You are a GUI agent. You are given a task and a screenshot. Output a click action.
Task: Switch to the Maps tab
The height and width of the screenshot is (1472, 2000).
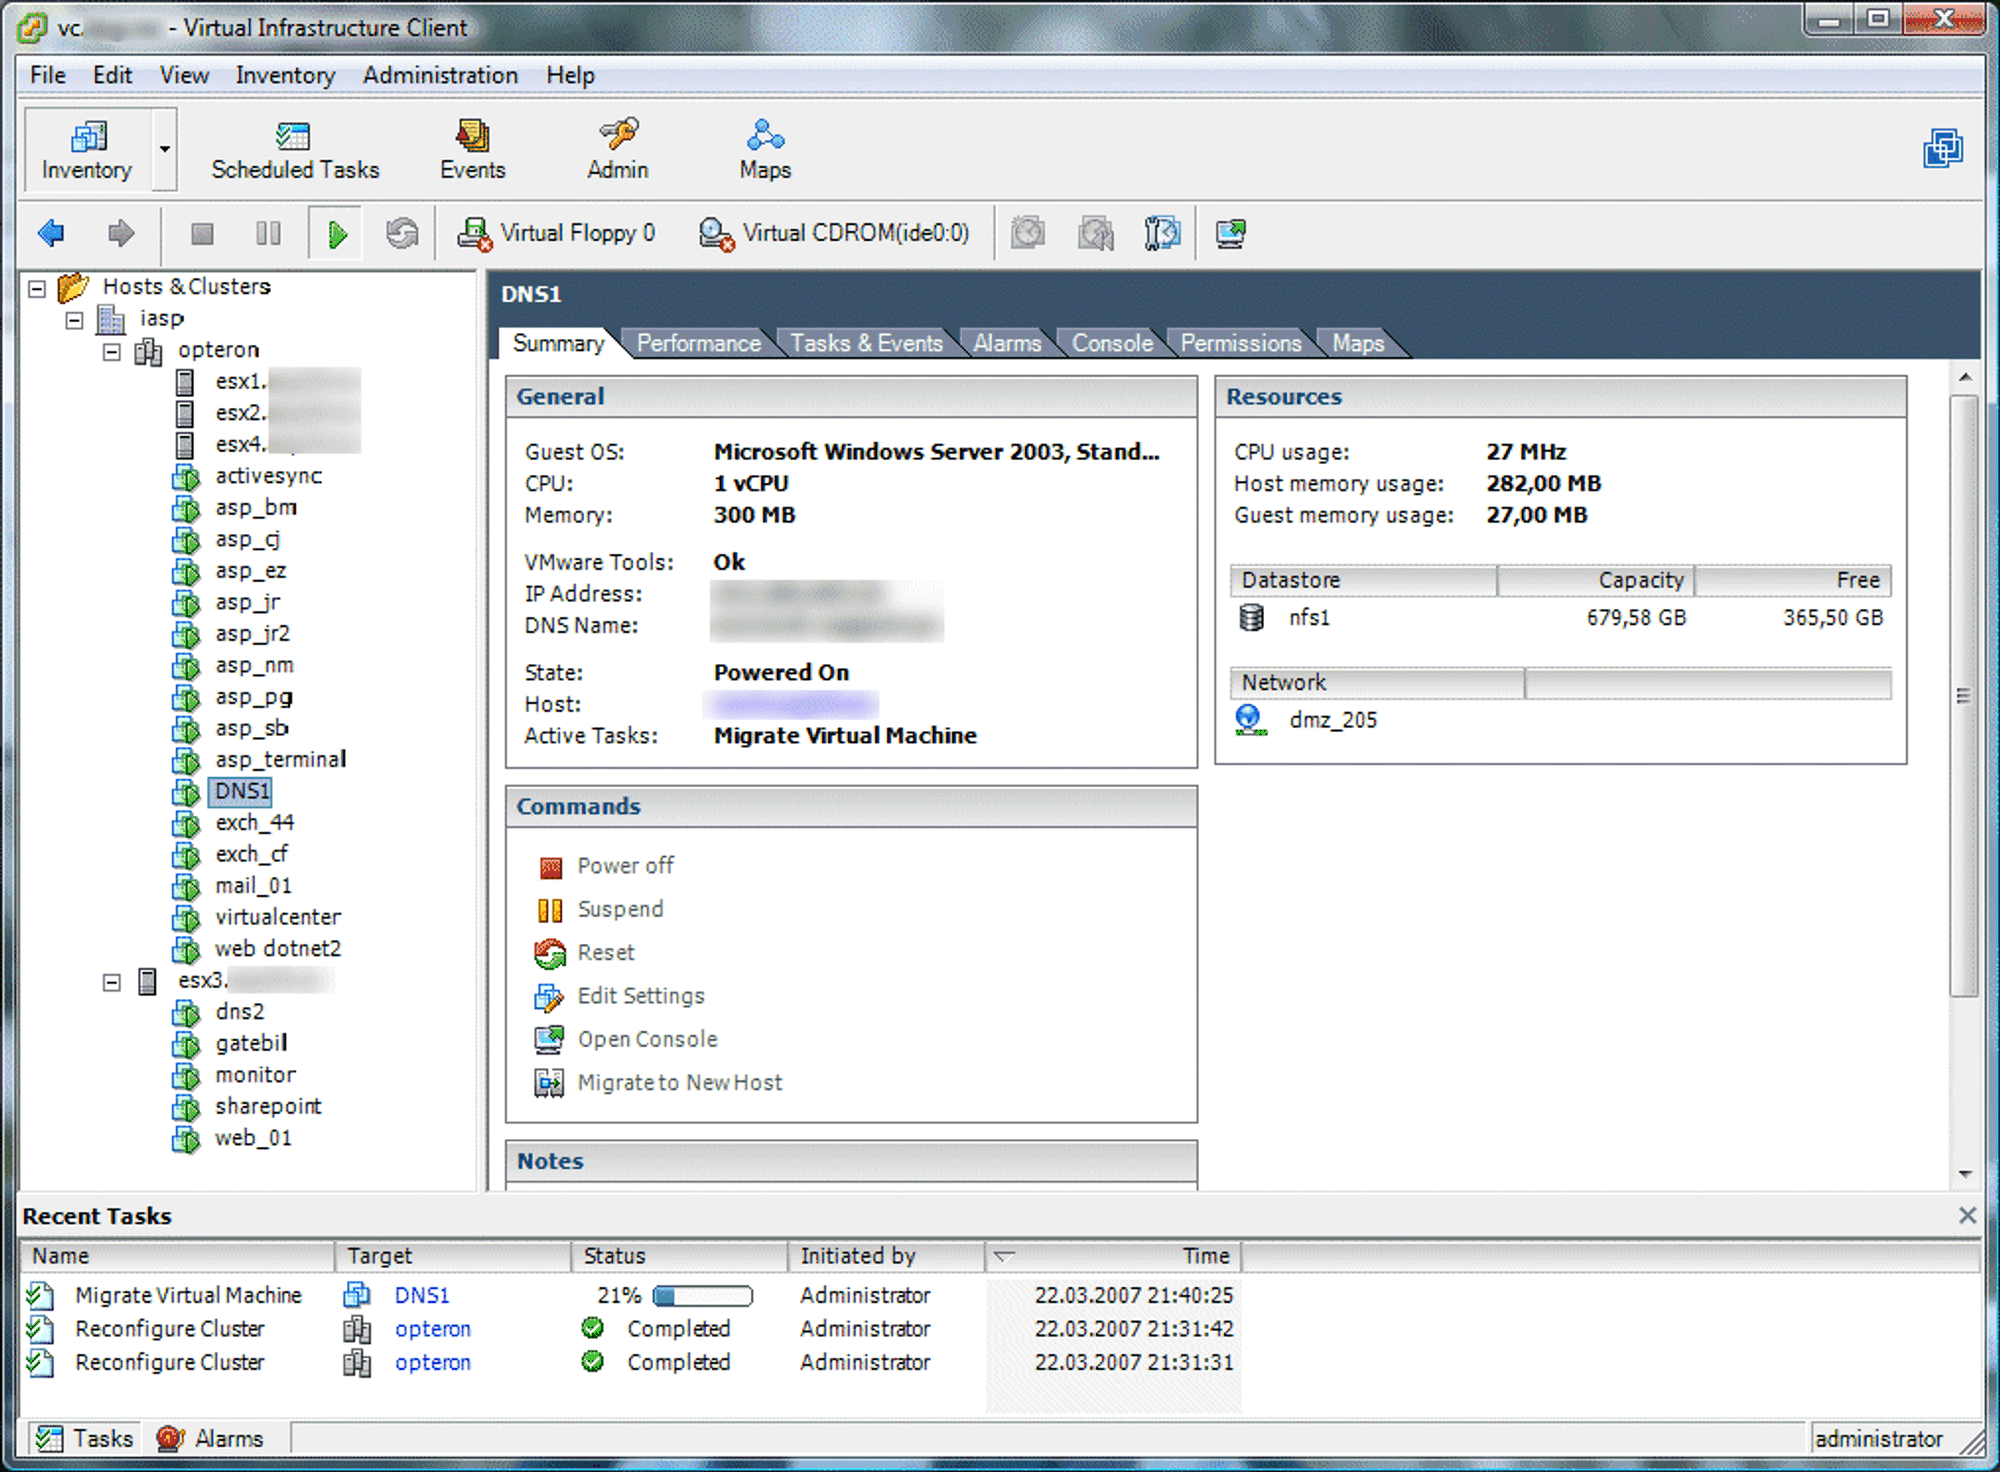point(1358,343)
